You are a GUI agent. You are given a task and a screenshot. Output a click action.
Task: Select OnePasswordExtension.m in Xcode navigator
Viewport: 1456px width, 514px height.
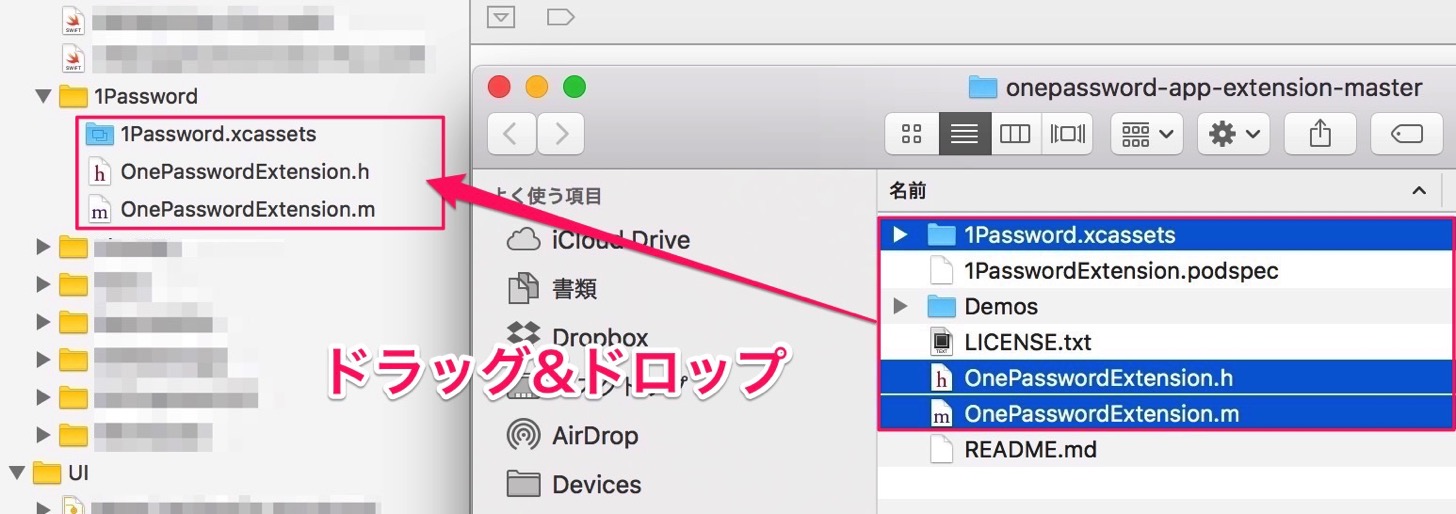247,210
